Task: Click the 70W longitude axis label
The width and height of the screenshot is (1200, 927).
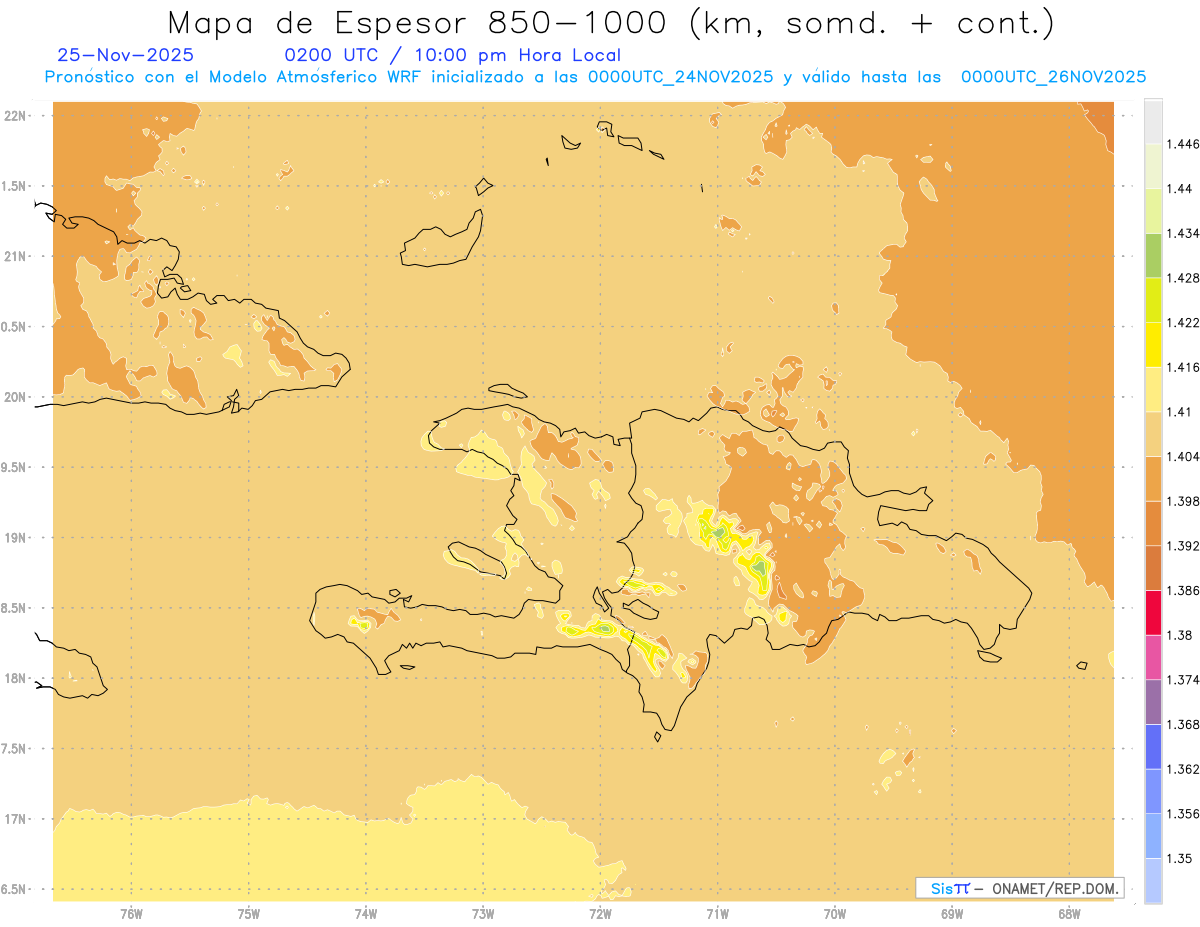Action: coord(835,914)
